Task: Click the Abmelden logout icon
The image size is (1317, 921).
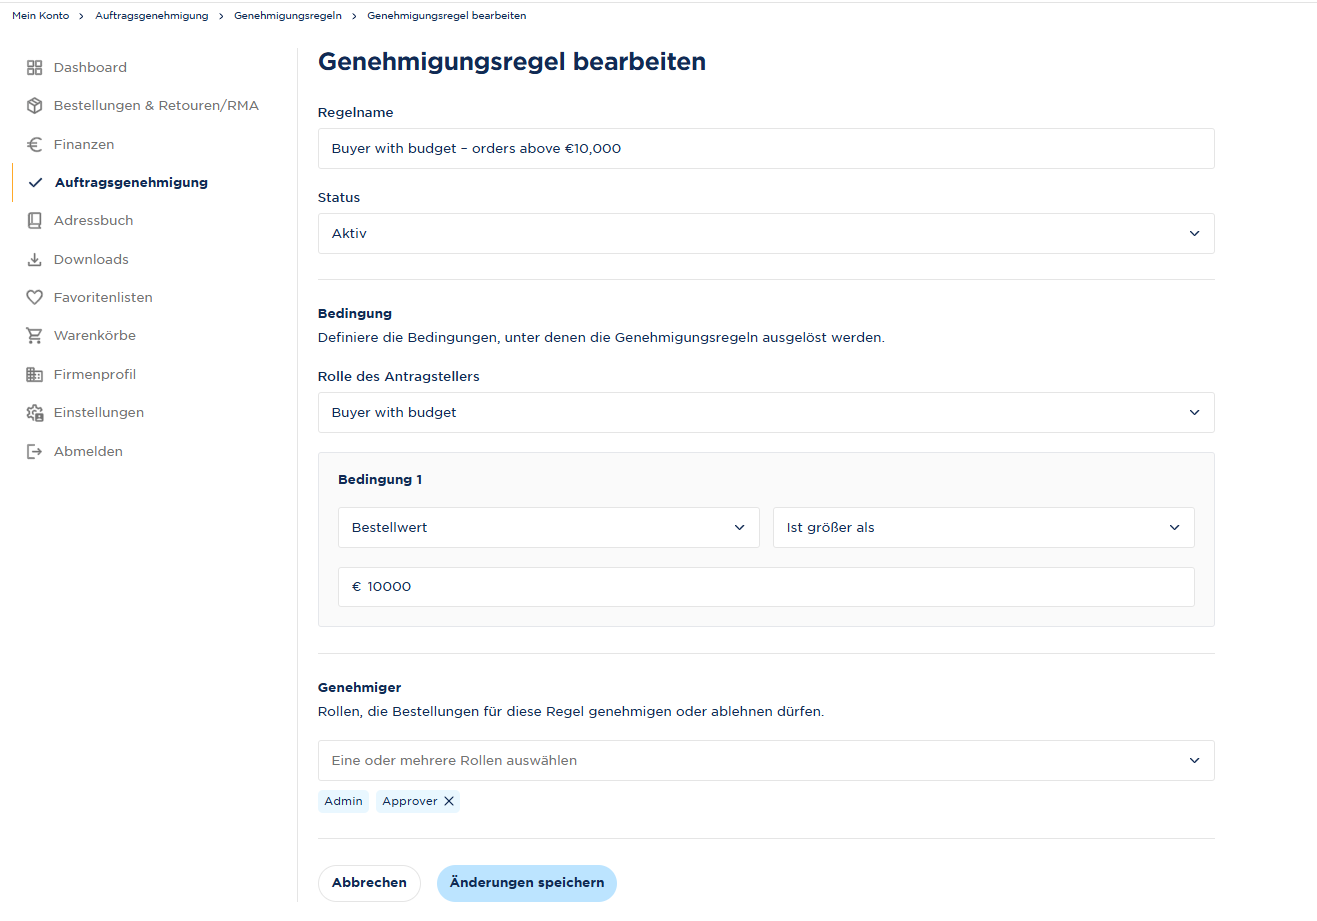Action: 35,452
